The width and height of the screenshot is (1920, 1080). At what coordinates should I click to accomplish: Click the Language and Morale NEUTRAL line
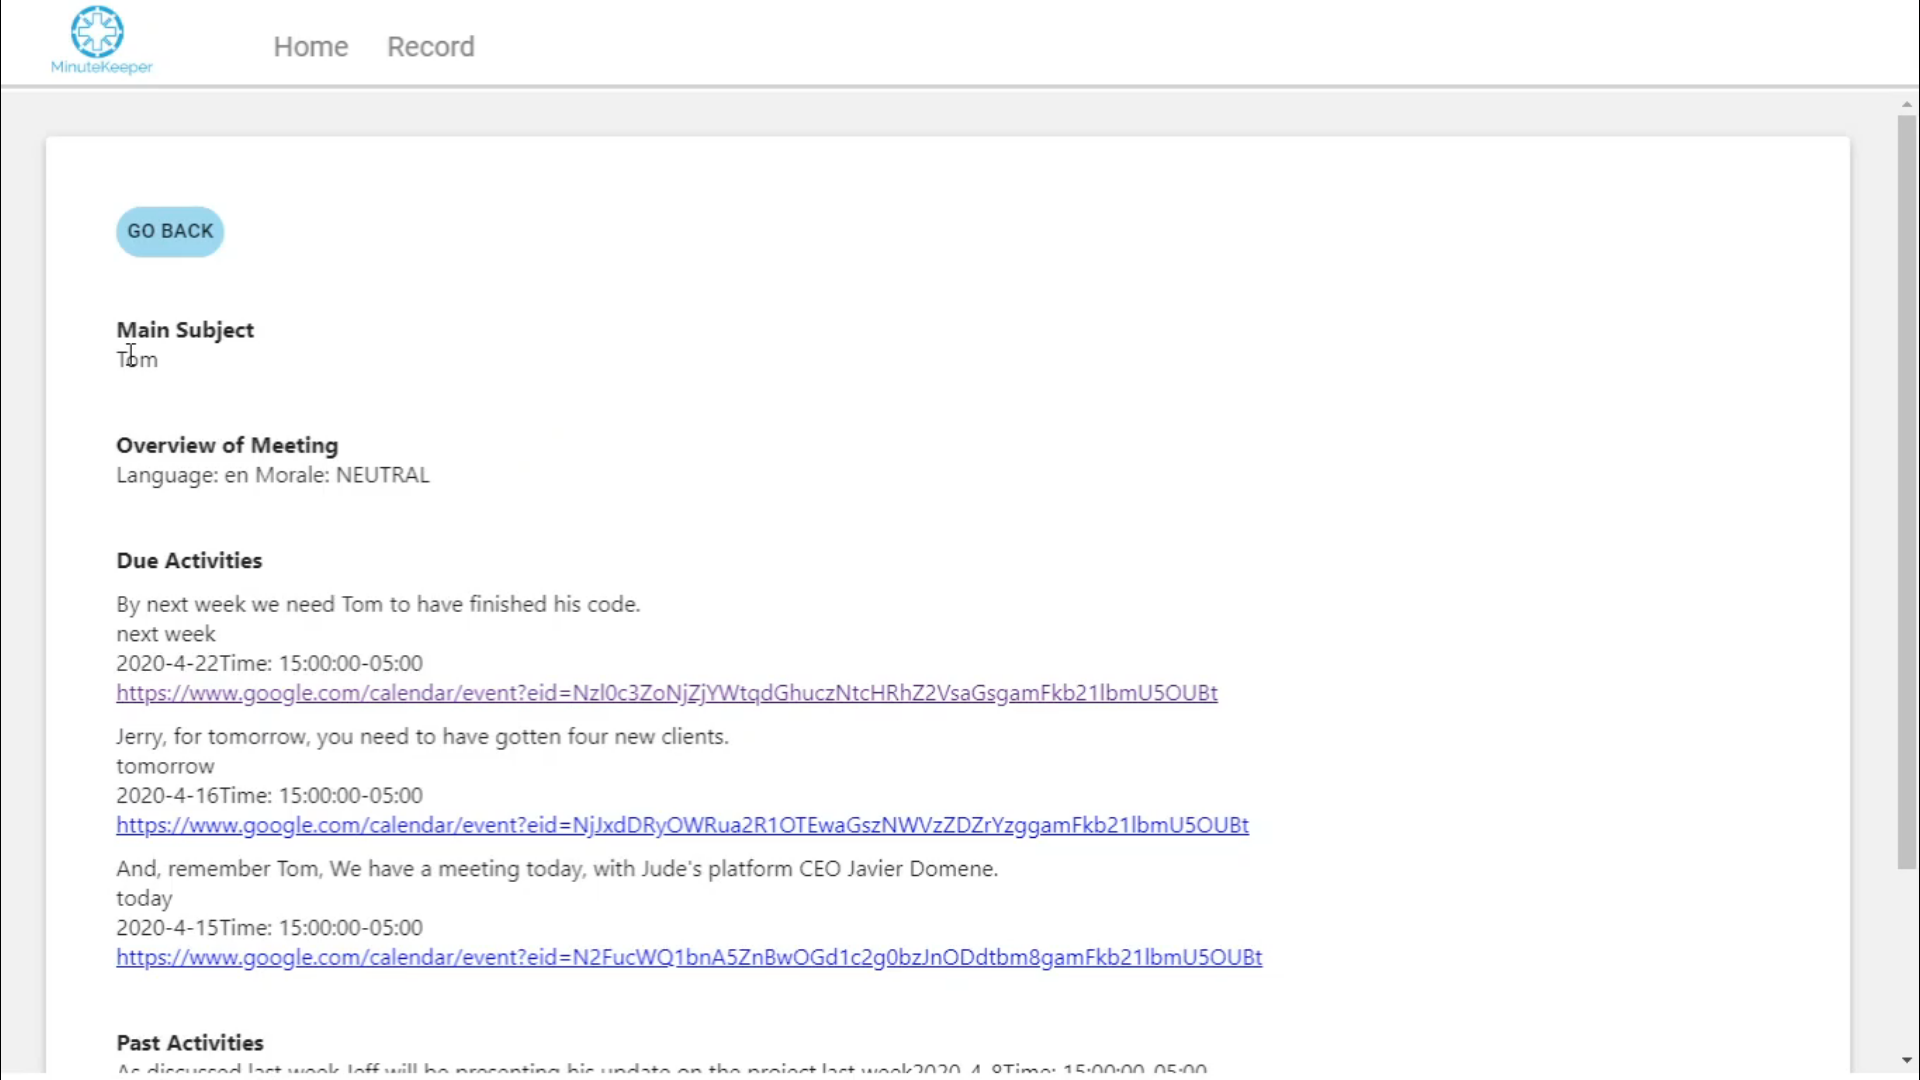coord(272,475)
